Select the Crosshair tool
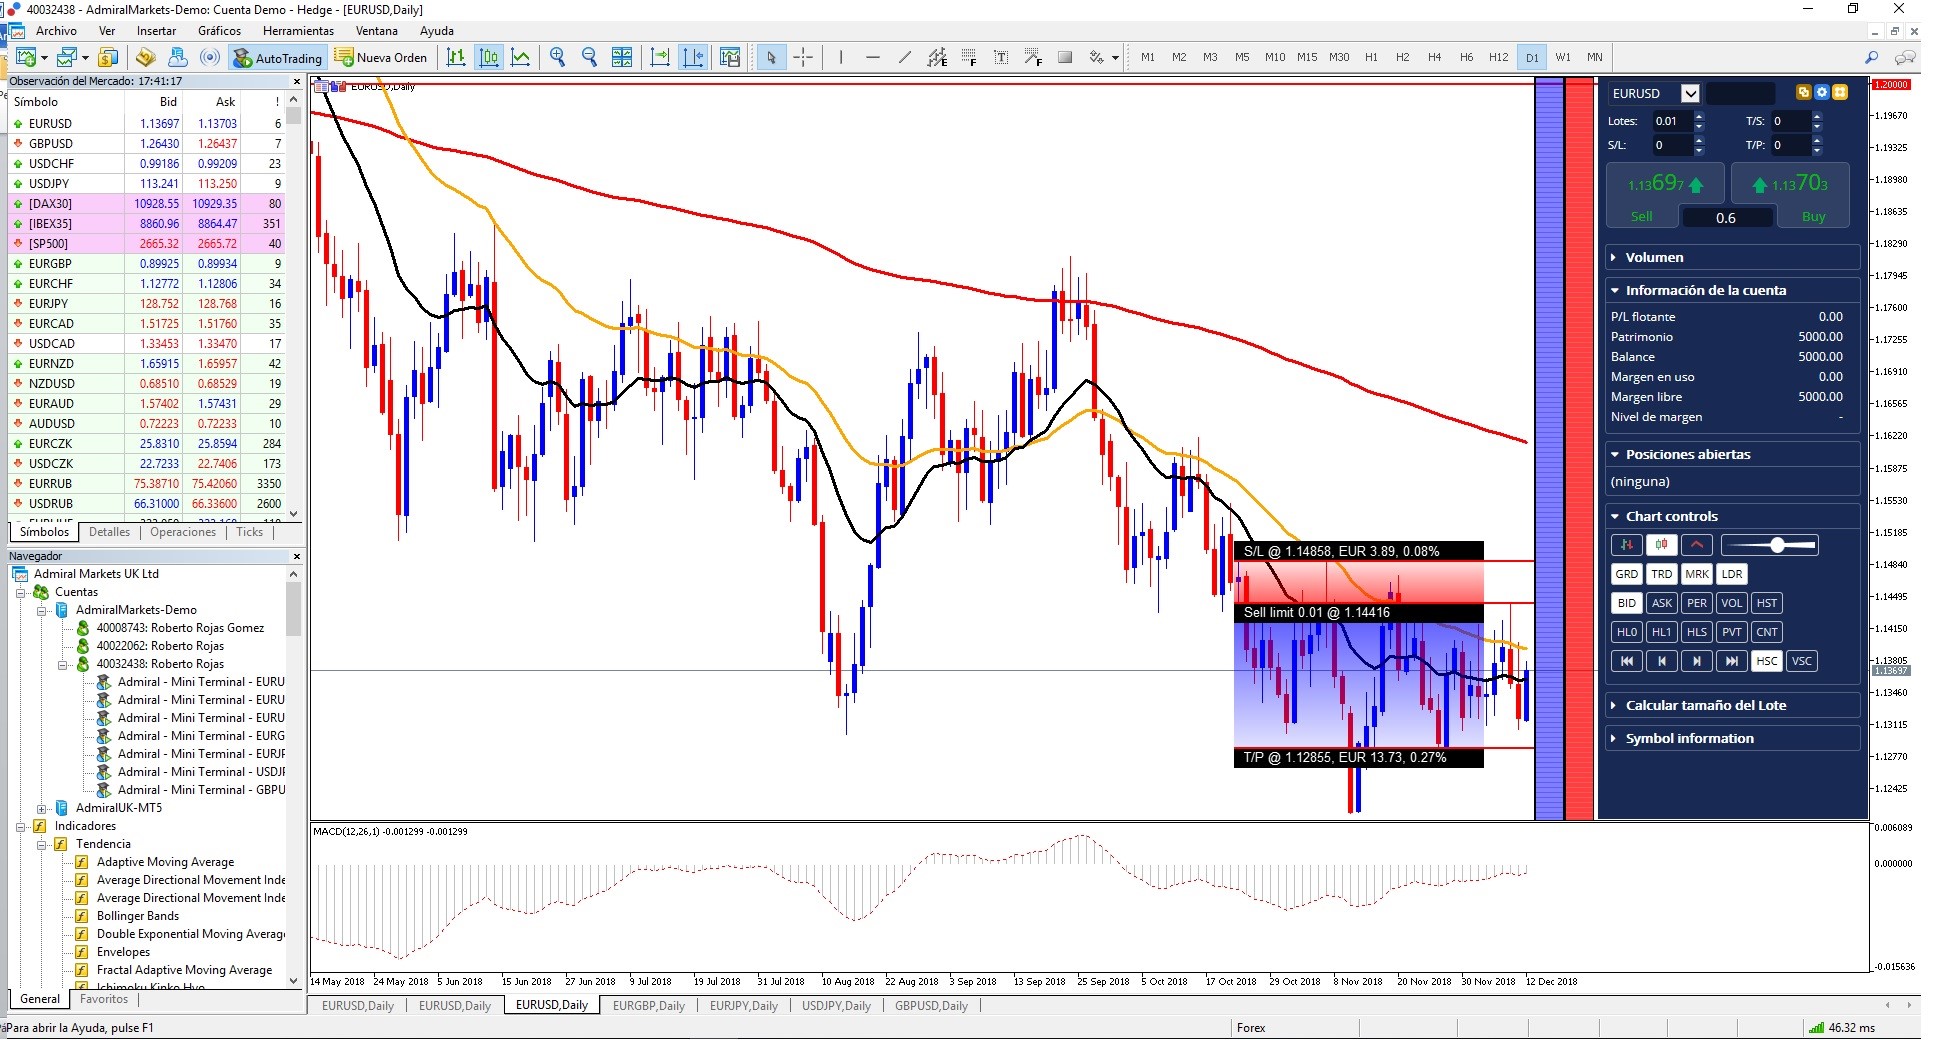 click(x=803, y=57)
